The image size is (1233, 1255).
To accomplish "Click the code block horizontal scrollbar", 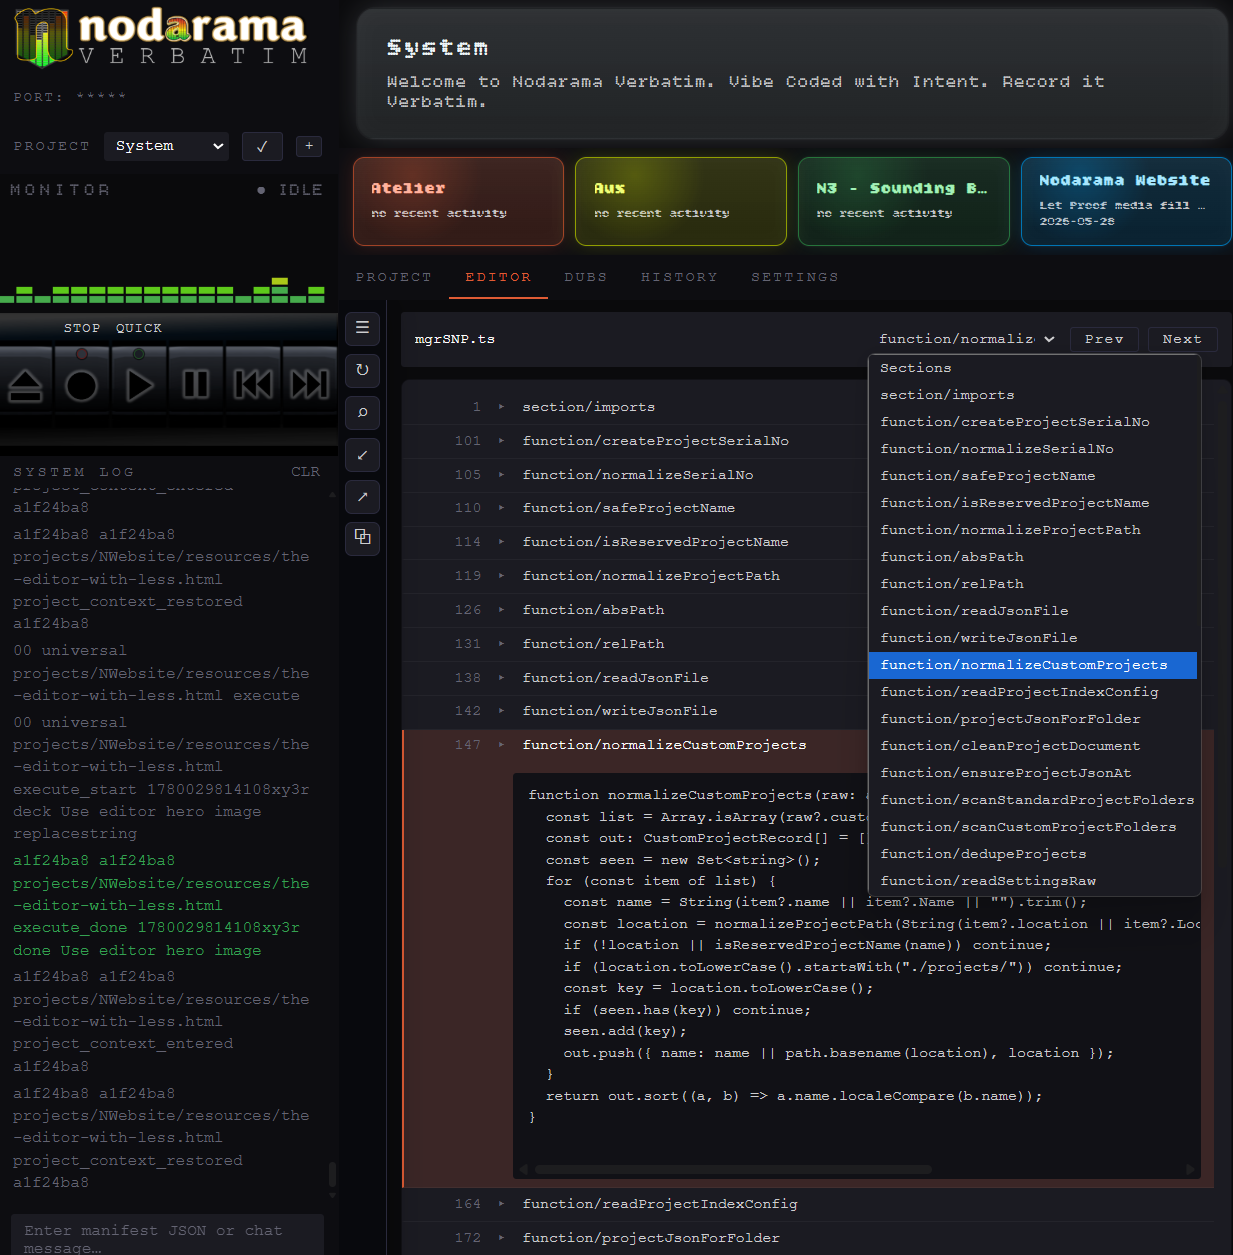I will [x=733, y=1169].
